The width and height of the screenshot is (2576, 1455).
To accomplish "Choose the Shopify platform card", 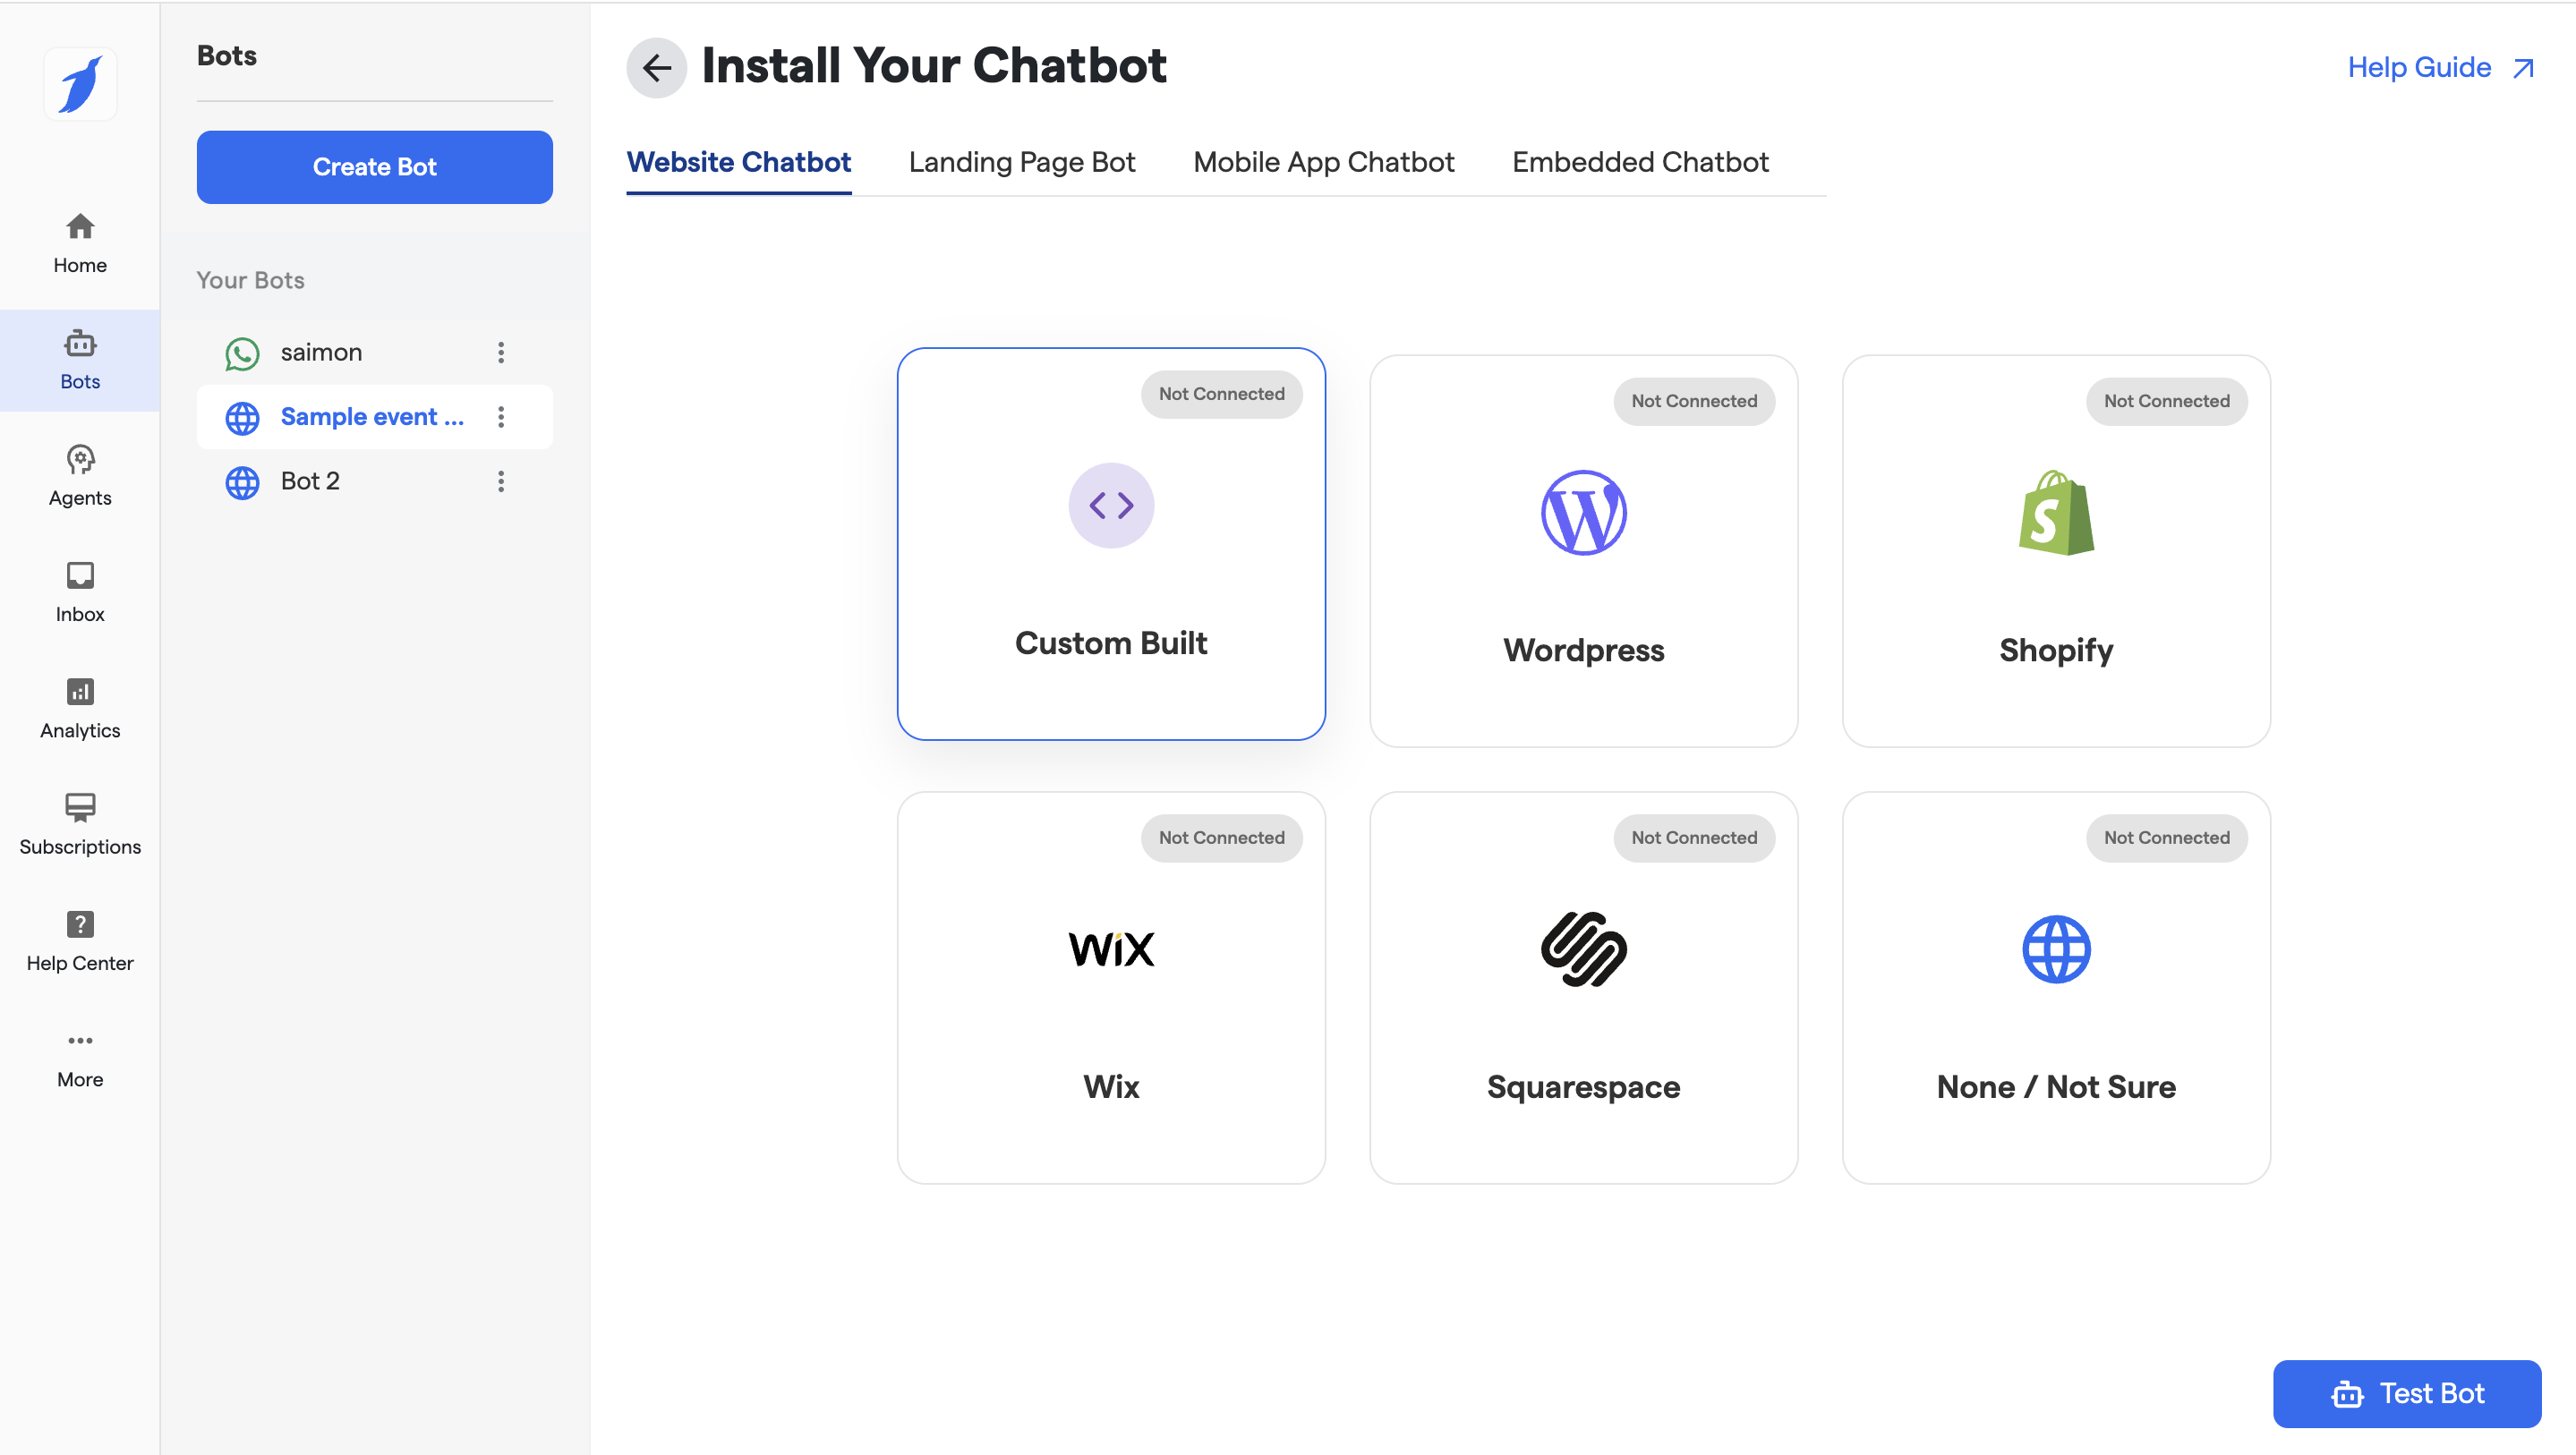I will (2055, 551).
